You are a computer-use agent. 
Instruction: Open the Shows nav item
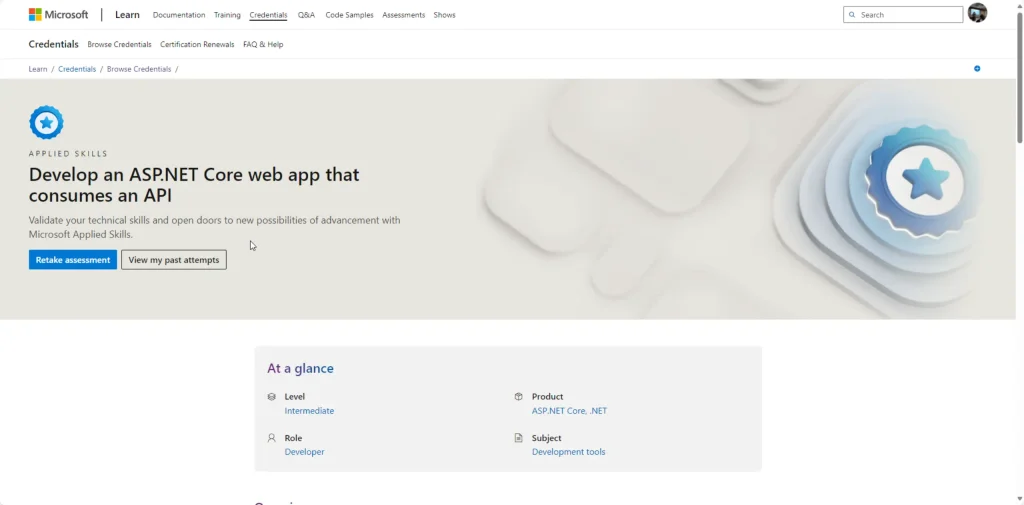(445, 15)
